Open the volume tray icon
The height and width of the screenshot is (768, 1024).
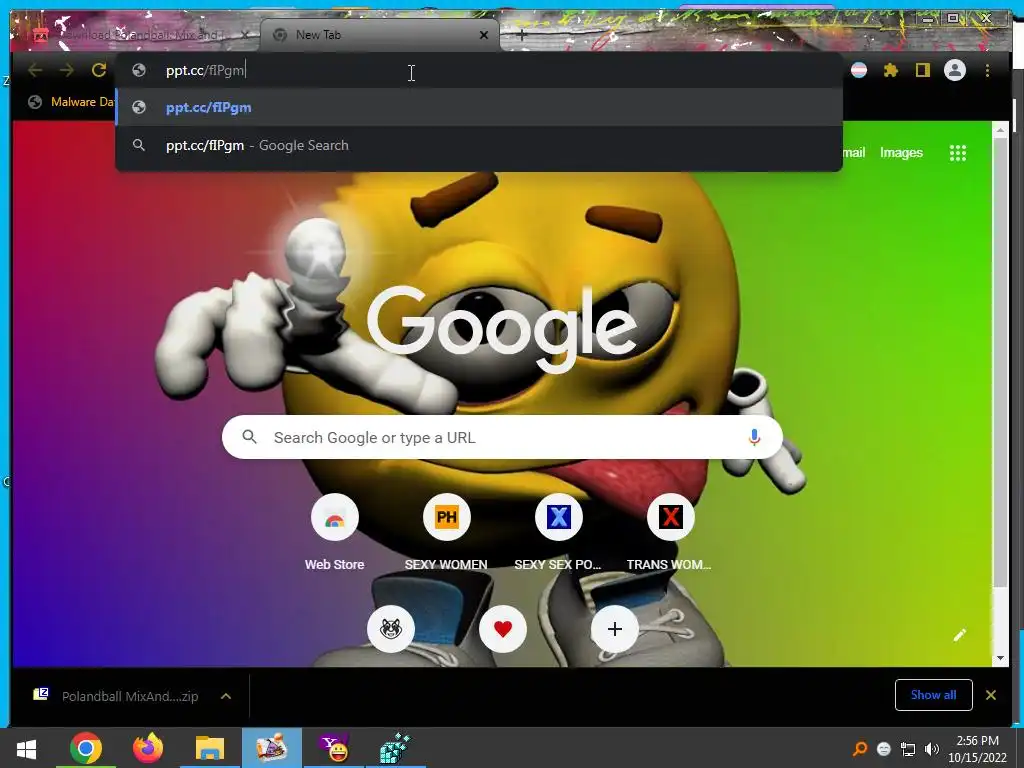click(932, 748)
